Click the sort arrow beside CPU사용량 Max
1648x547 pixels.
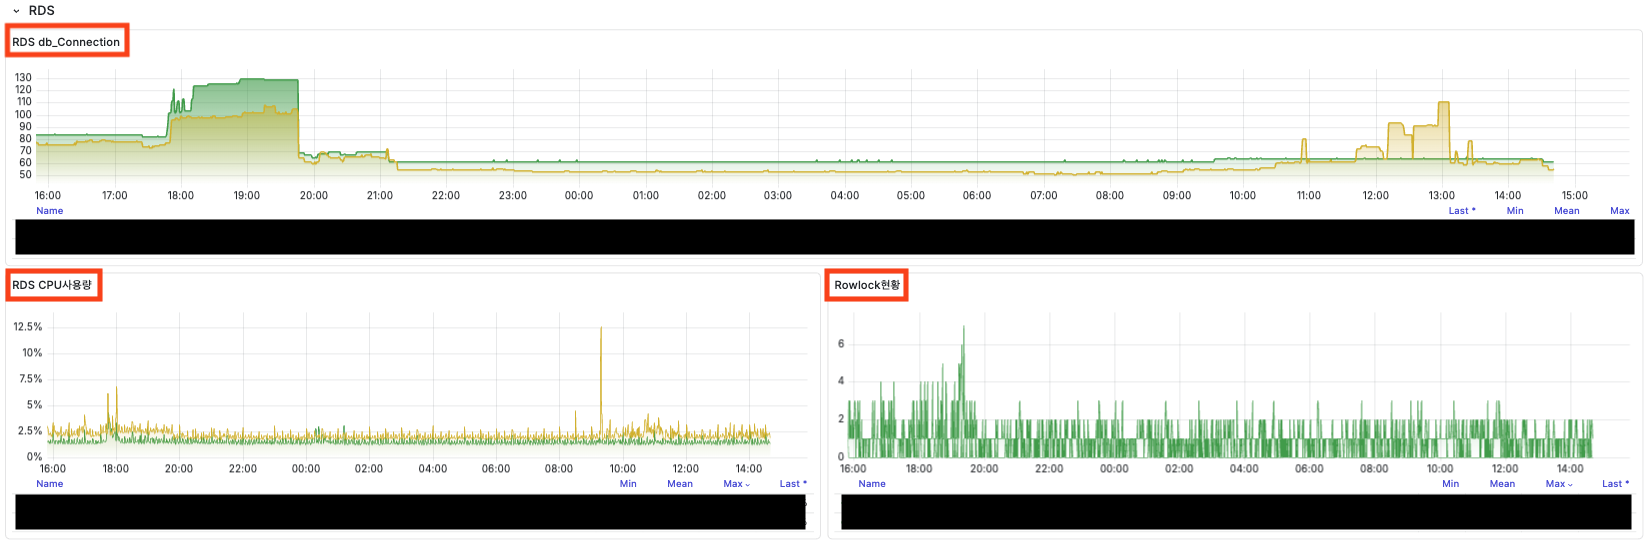pyautogui.click(x=747, y=485)
